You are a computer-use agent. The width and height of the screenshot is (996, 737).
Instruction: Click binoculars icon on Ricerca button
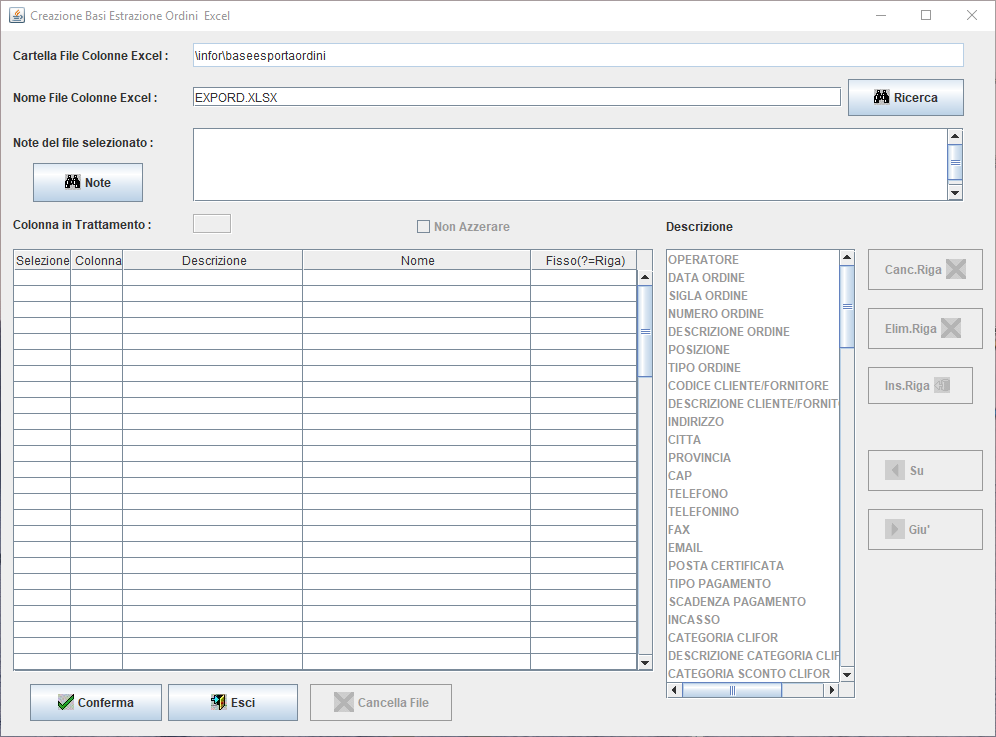(x=881, y=97)
